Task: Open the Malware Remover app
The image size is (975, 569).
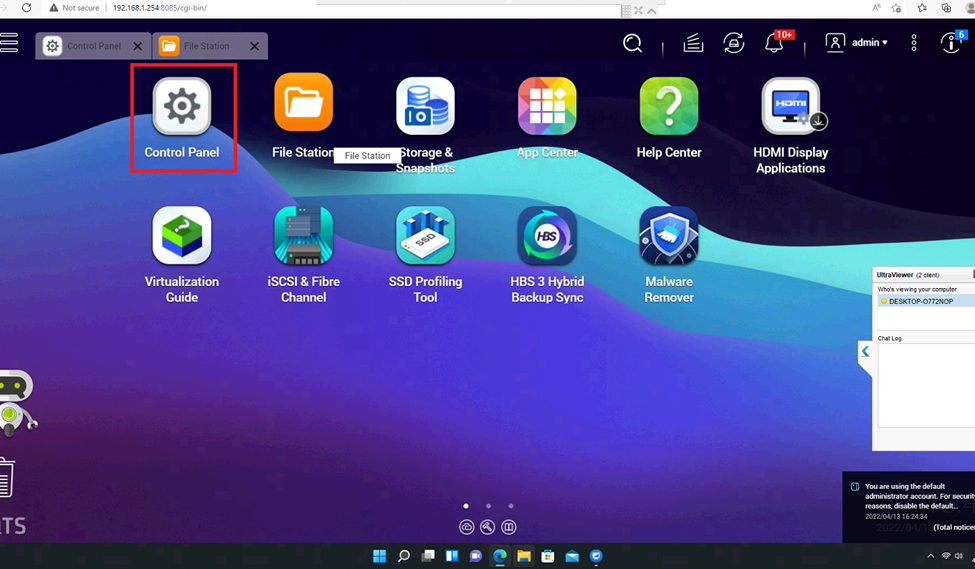Action: coord(669,236)
